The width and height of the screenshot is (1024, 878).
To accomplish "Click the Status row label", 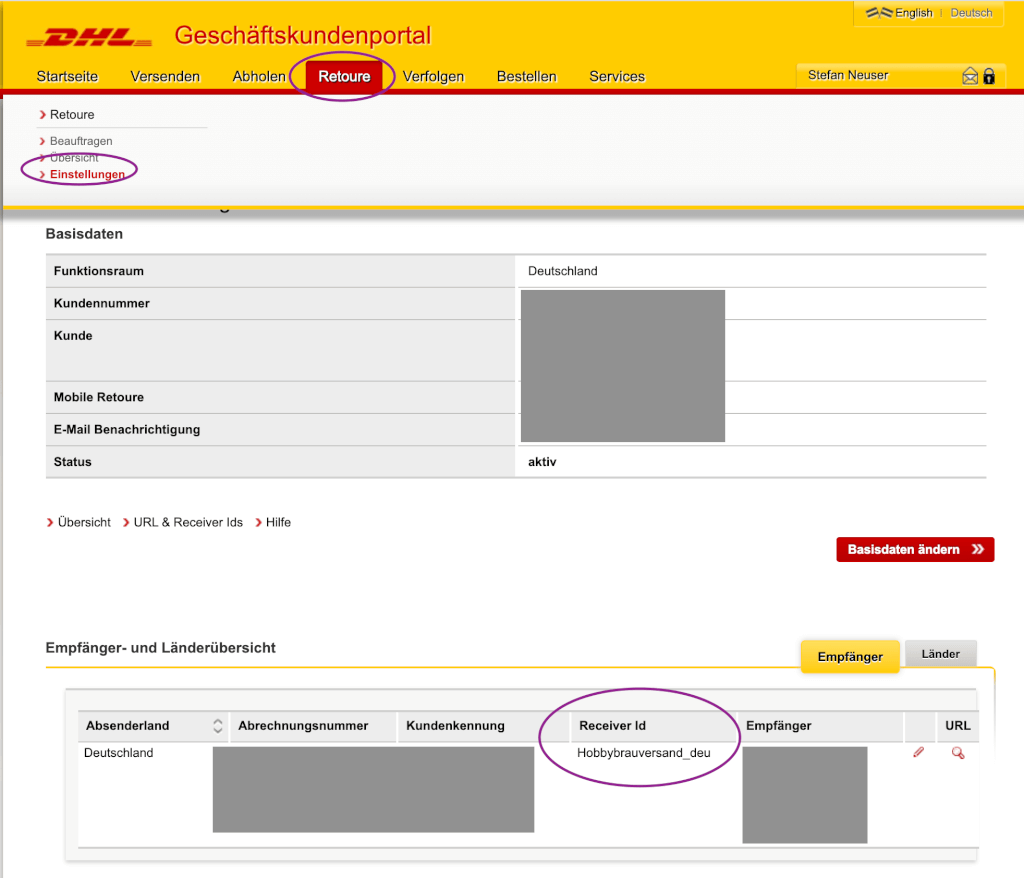I will click(72, 462).
